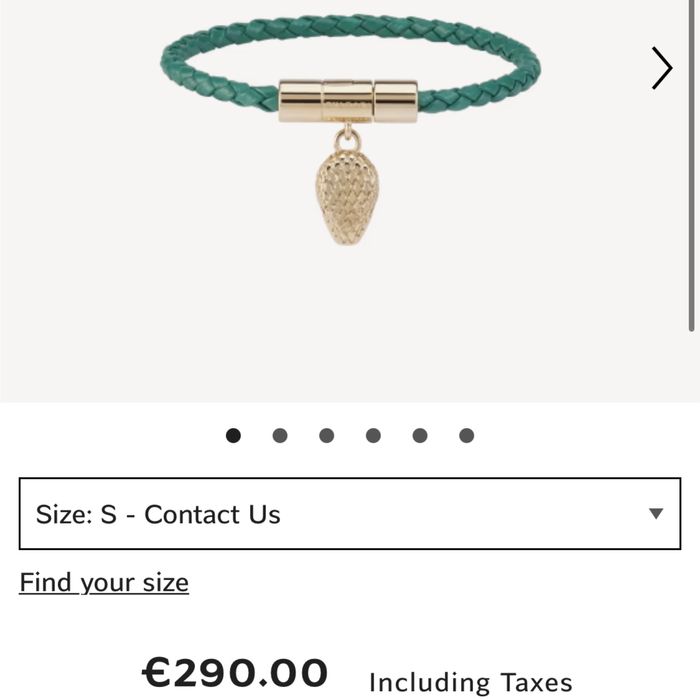Click the right segment of the gold clasp

[396, 101]
